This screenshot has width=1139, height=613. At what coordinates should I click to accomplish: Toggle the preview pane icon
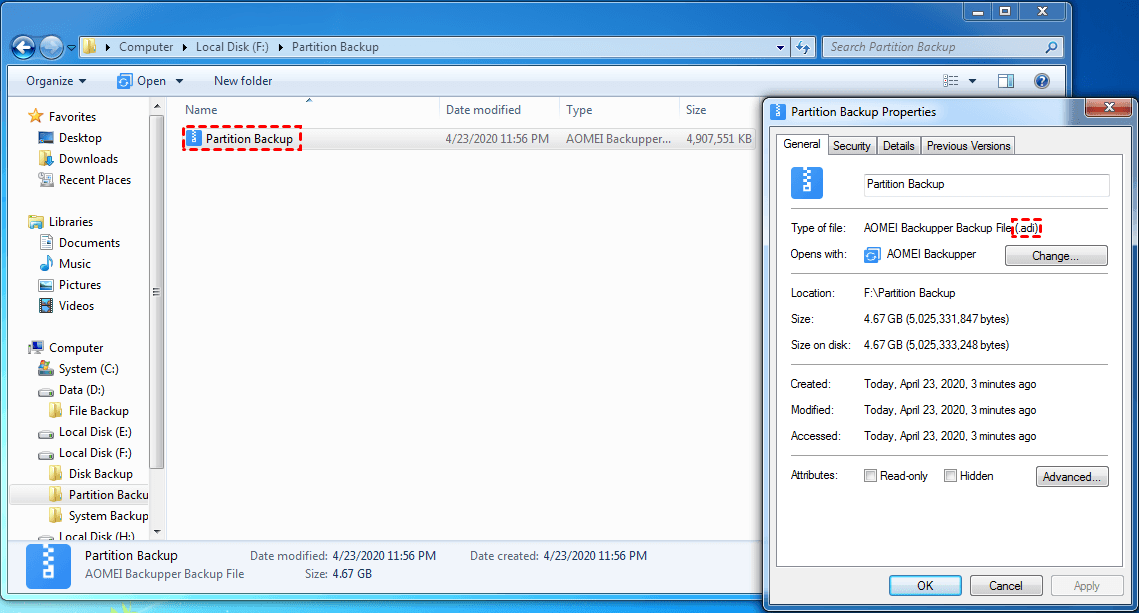pyautogui.click(x=1006, y=81)
